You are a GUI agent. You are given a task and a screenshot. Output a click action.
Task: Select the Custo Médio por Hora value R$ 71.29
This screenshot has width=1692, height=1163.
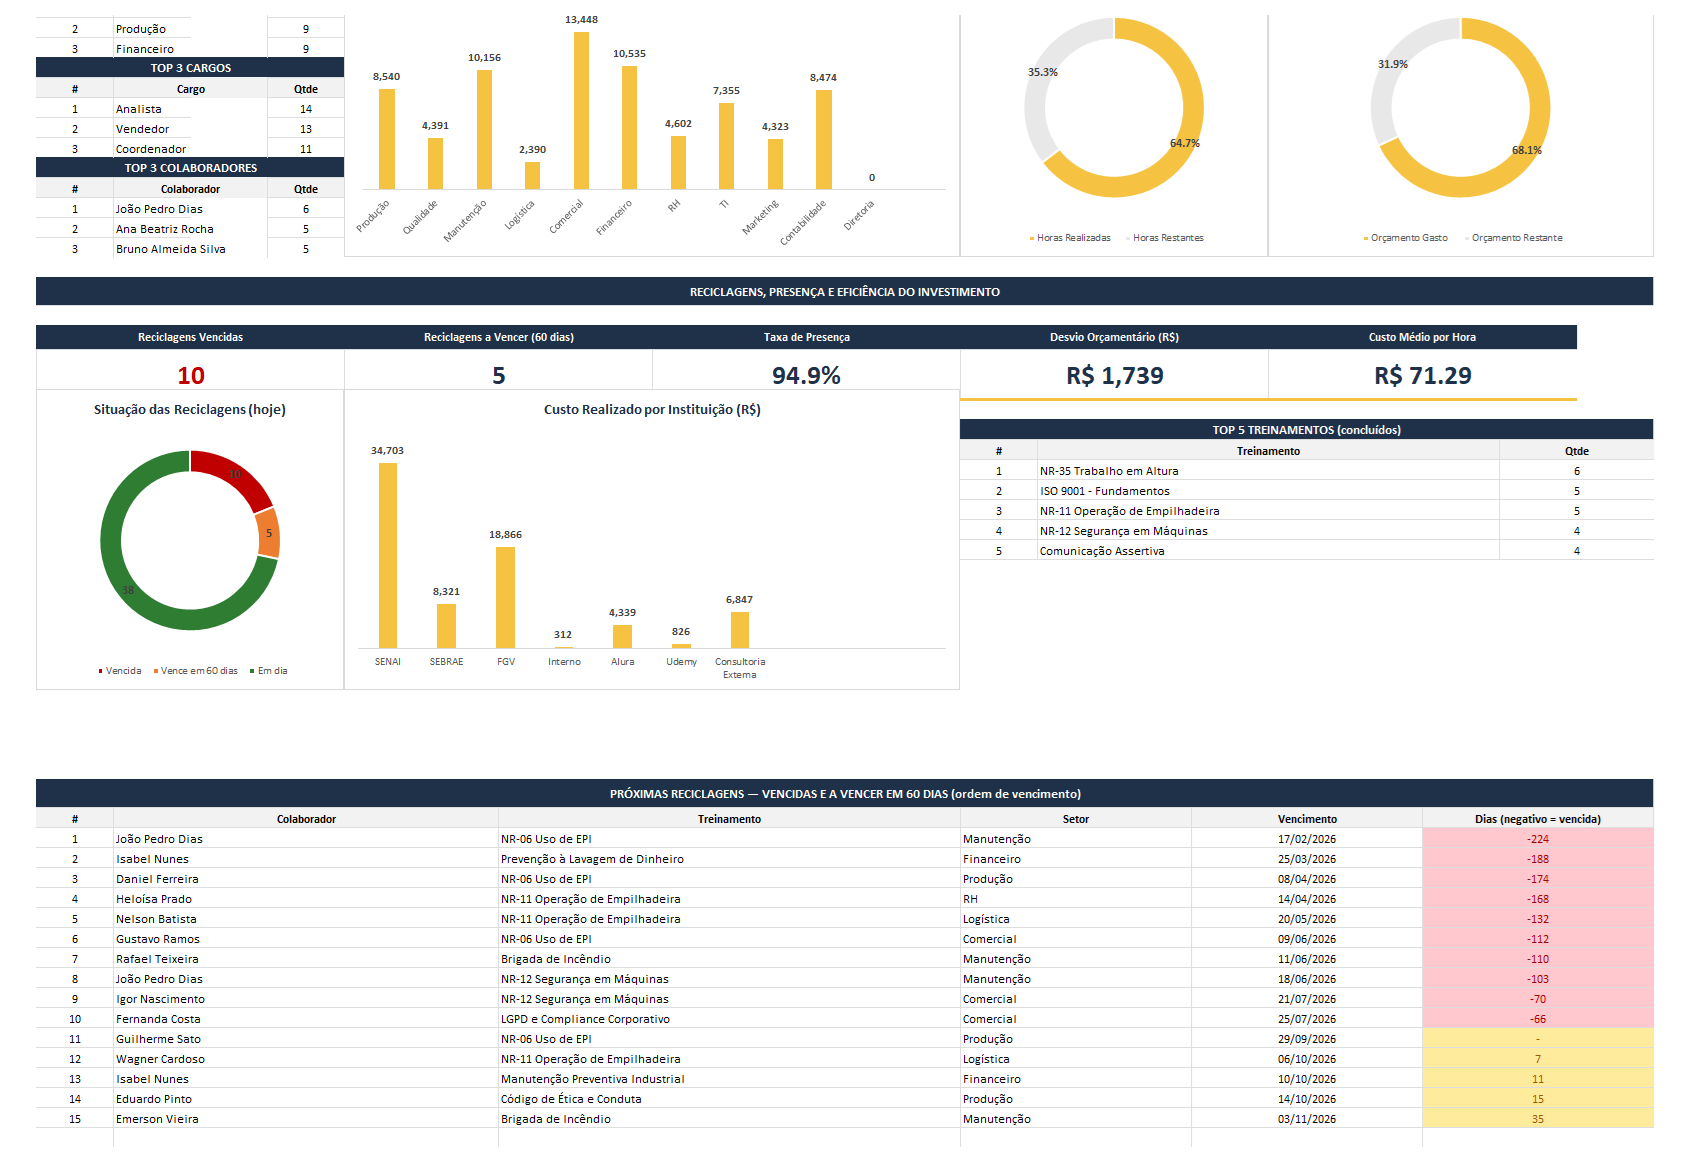point(1423,376)
